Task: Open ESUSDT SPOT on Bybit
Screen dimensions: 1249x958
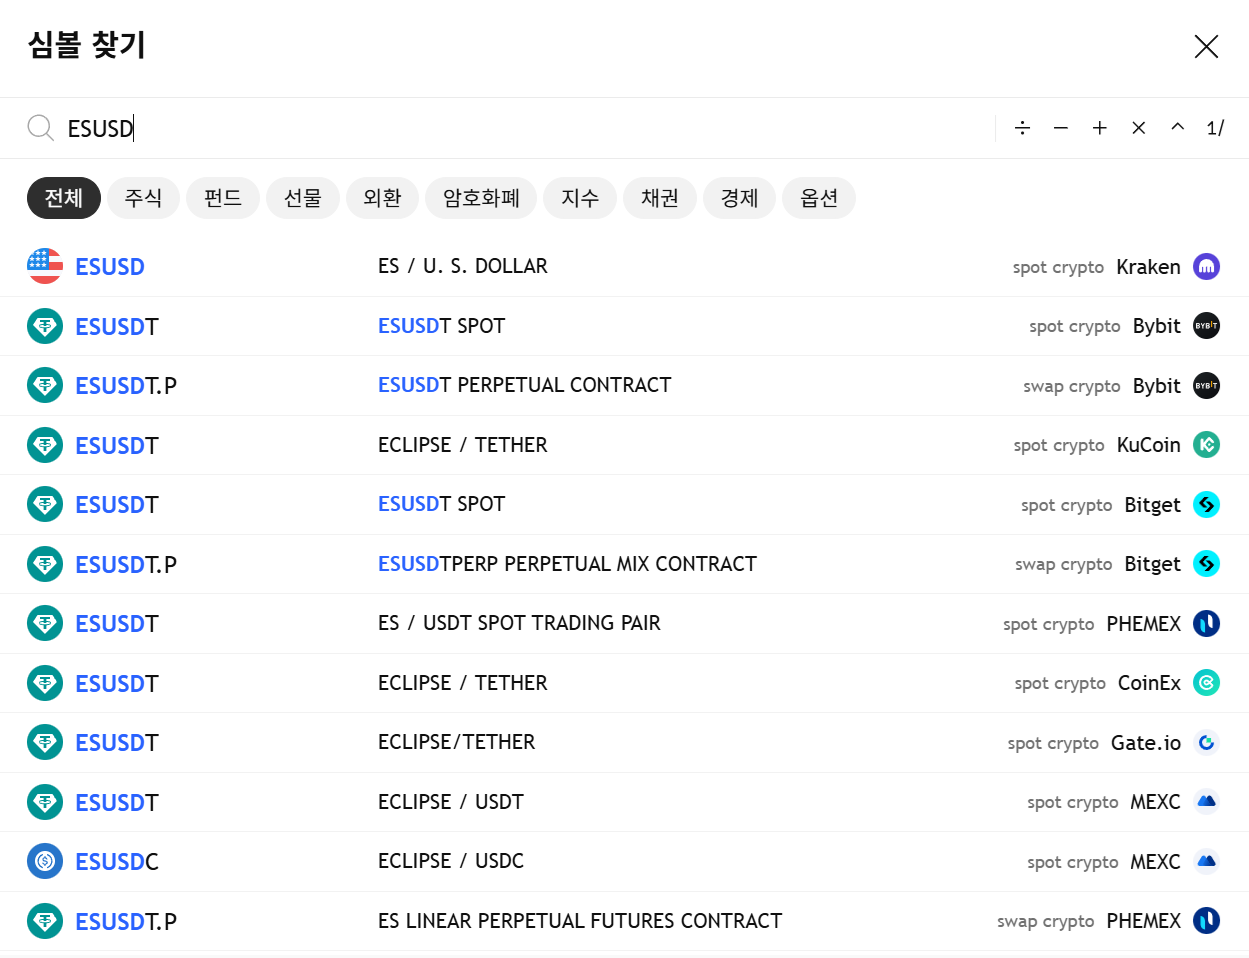Action: tap(624, 326)
